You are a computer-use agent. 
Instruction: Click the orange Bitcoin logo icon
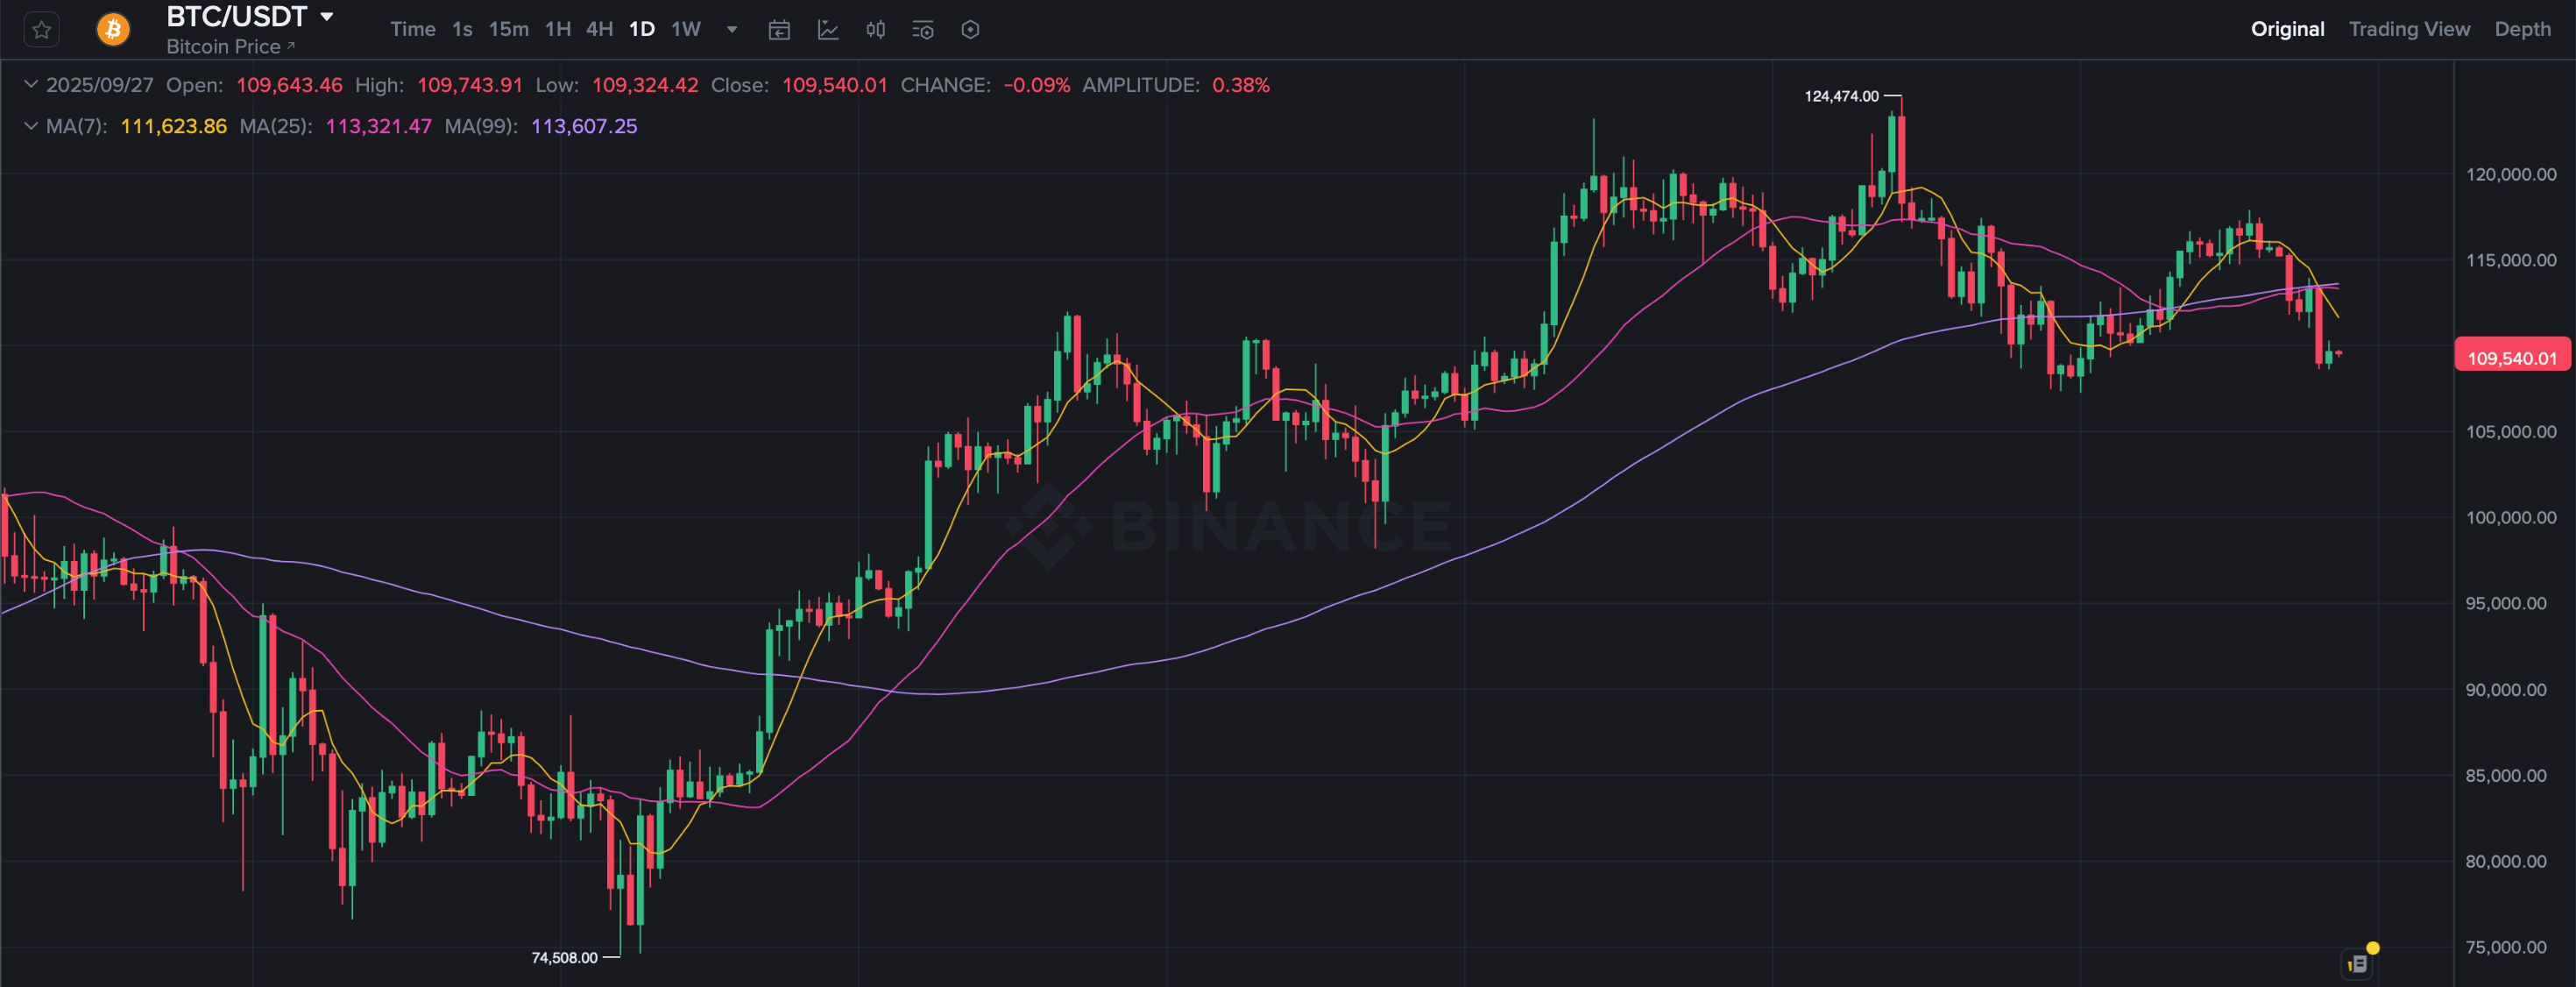(113, 30)
